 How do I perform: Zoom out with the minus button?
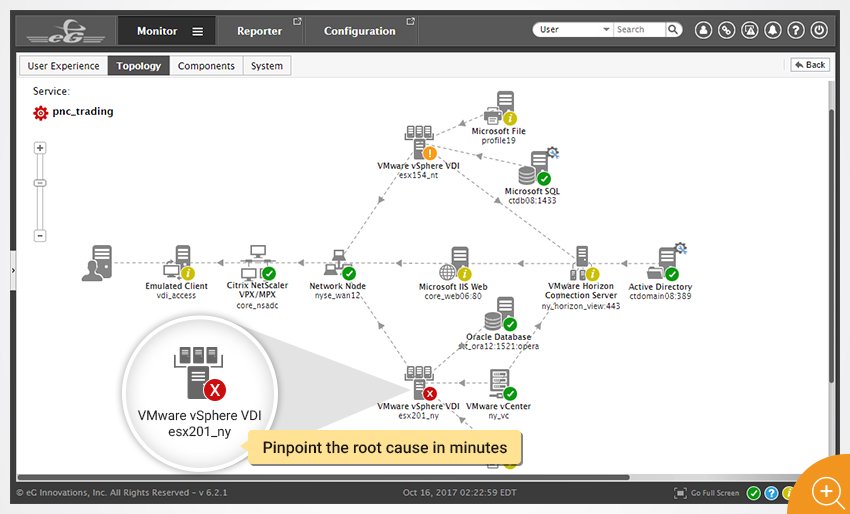click(x=40, y=236)
